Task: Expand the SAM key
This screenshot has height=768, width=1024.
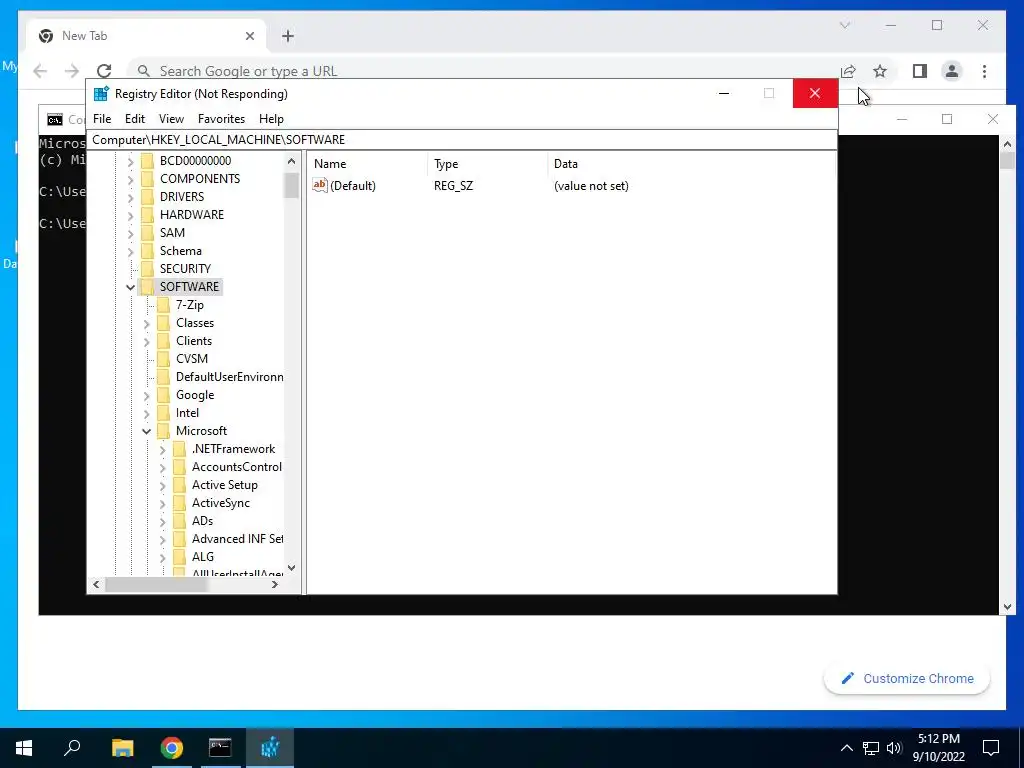Action: (x=131, y=233)
